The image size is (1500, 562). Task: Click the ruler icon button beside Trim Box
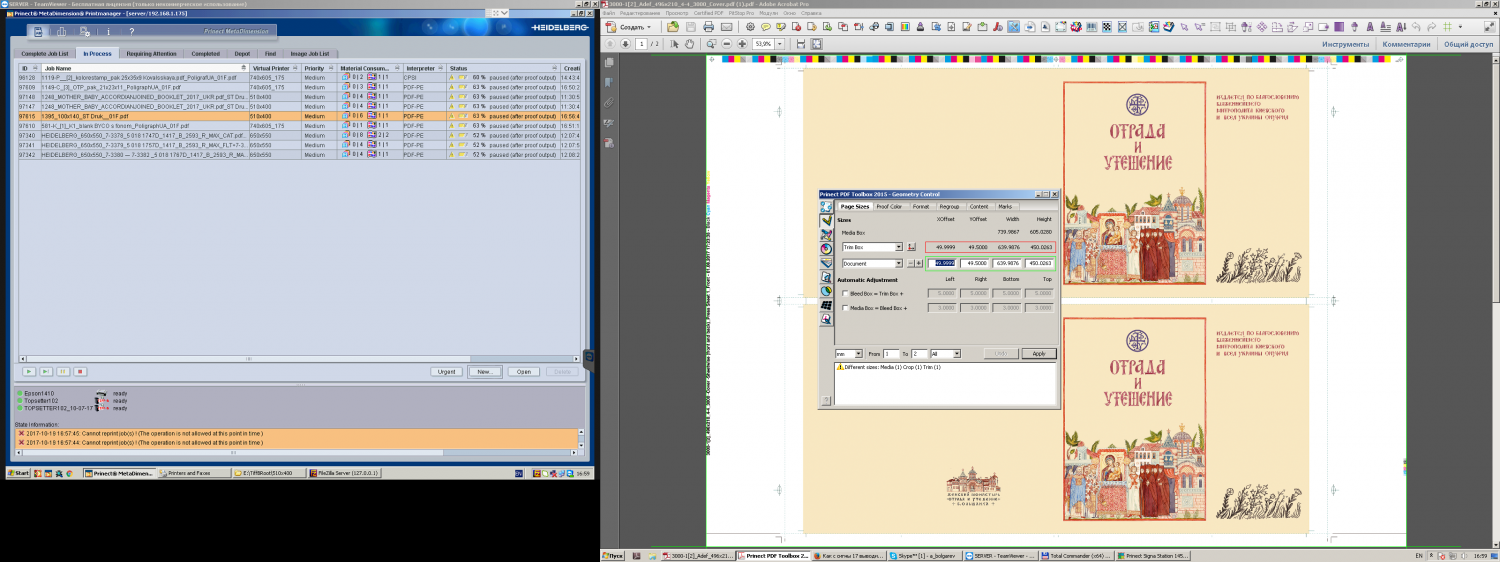pos(911,246)
